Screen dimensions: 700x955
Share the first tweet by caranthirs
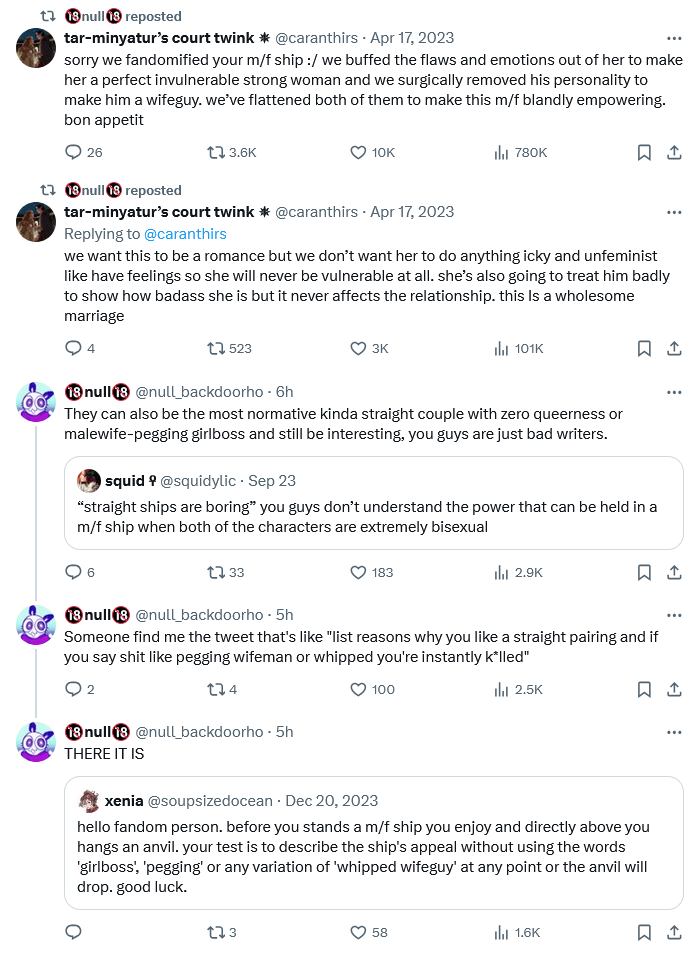click(675, 153)
